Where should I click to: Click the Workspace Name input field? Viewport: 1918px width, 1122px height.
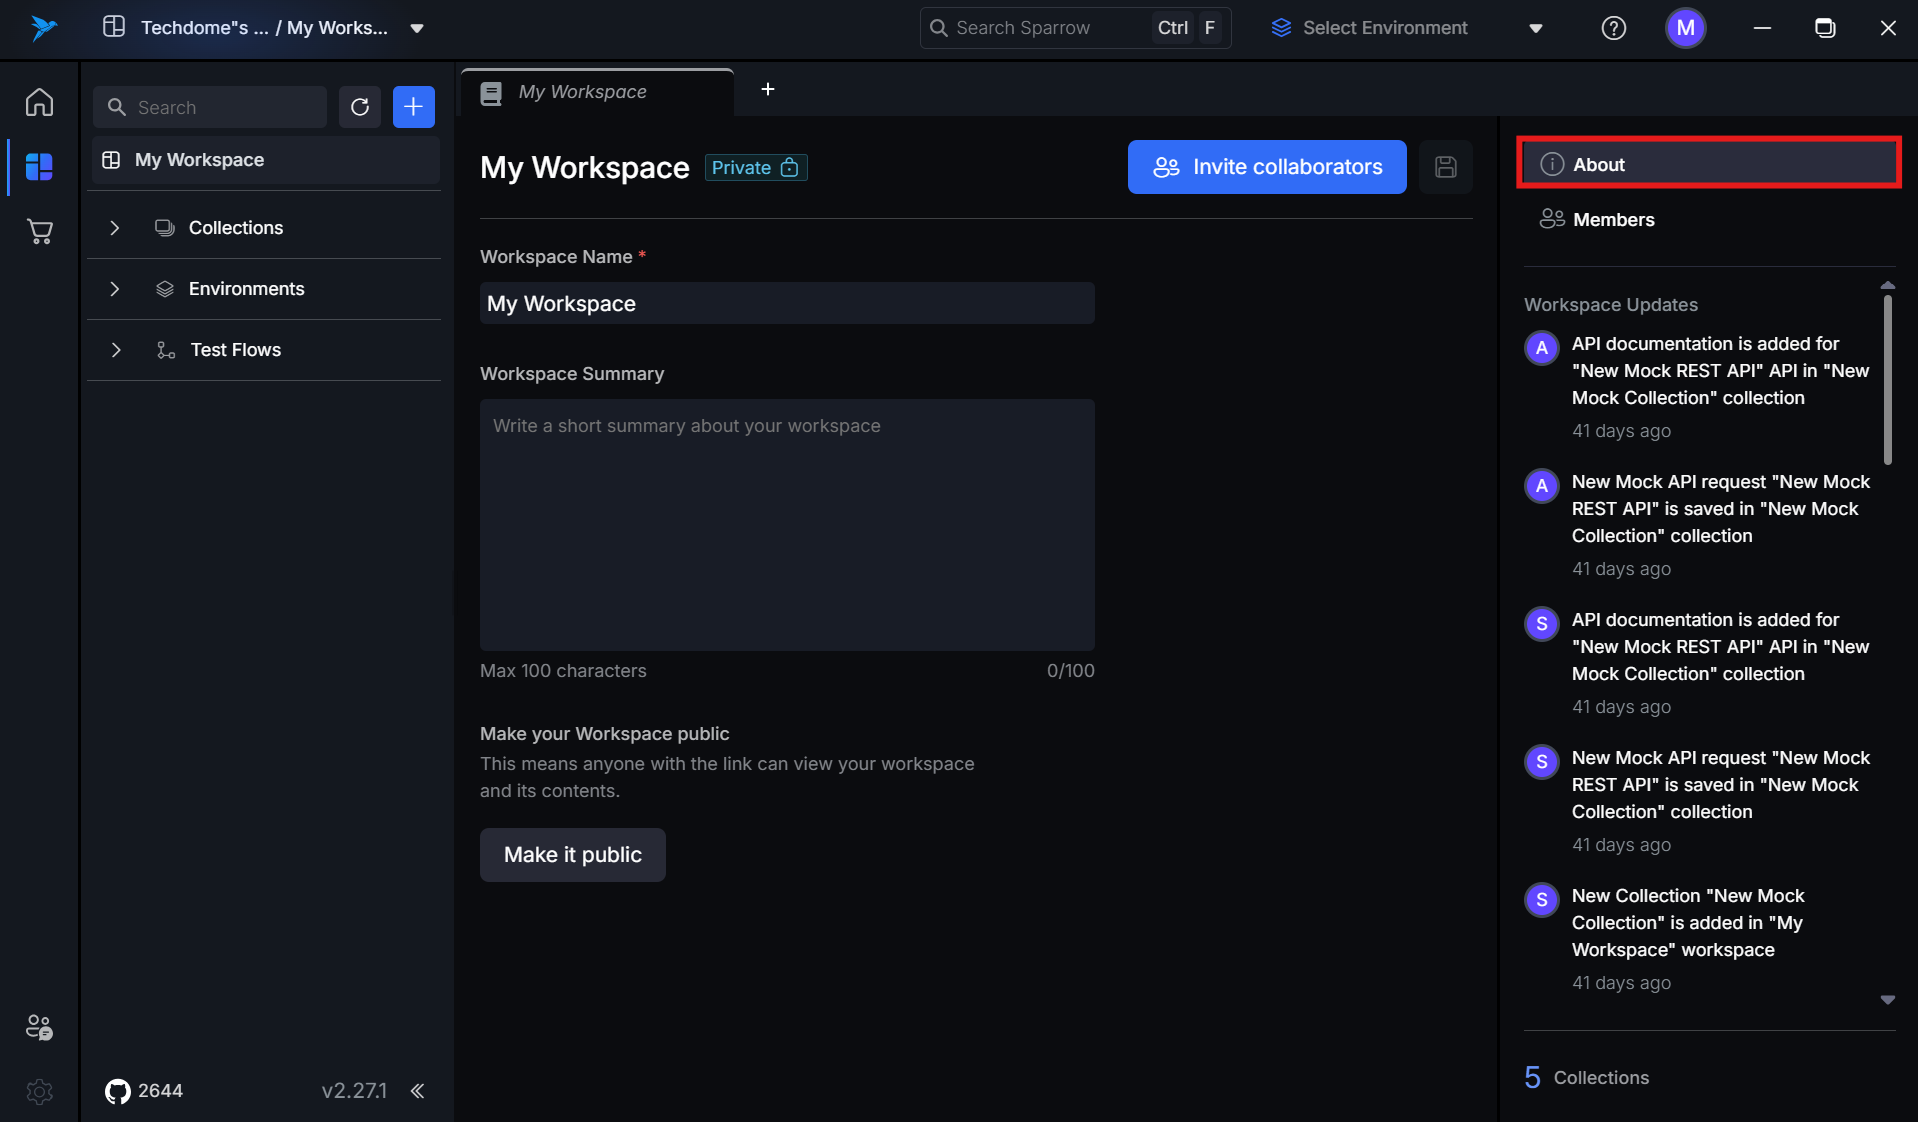[787, 303]
